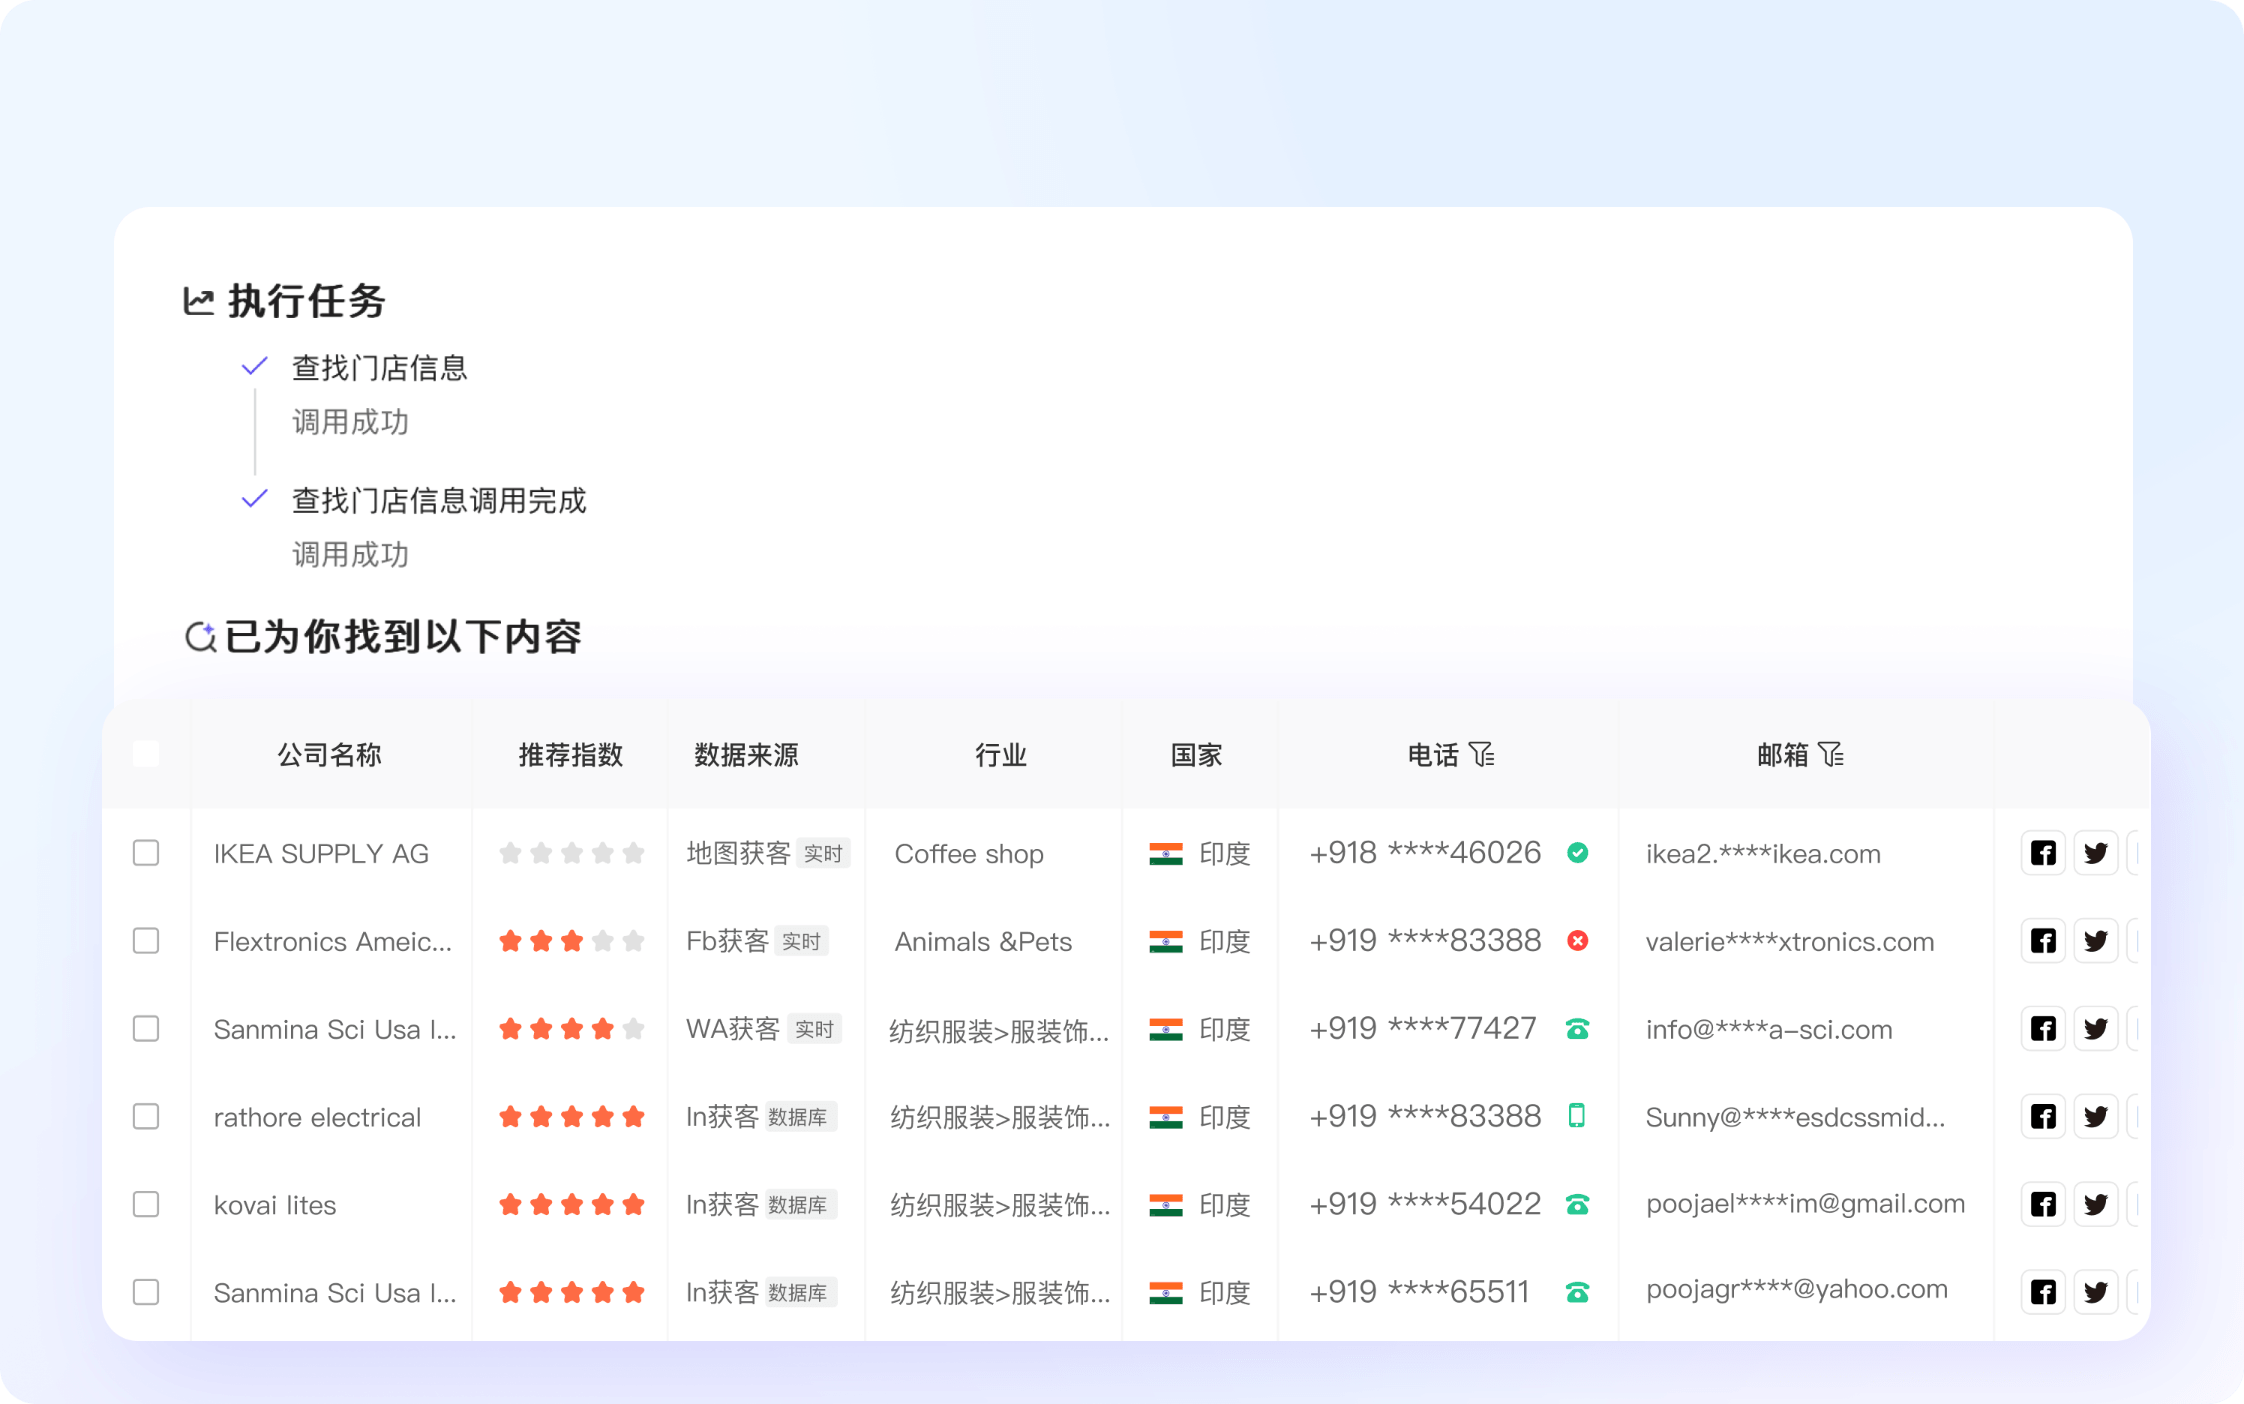Screen dimensions: 2244x1404
Task: Click the phone column filter icon
Action: click(1482, 754)
